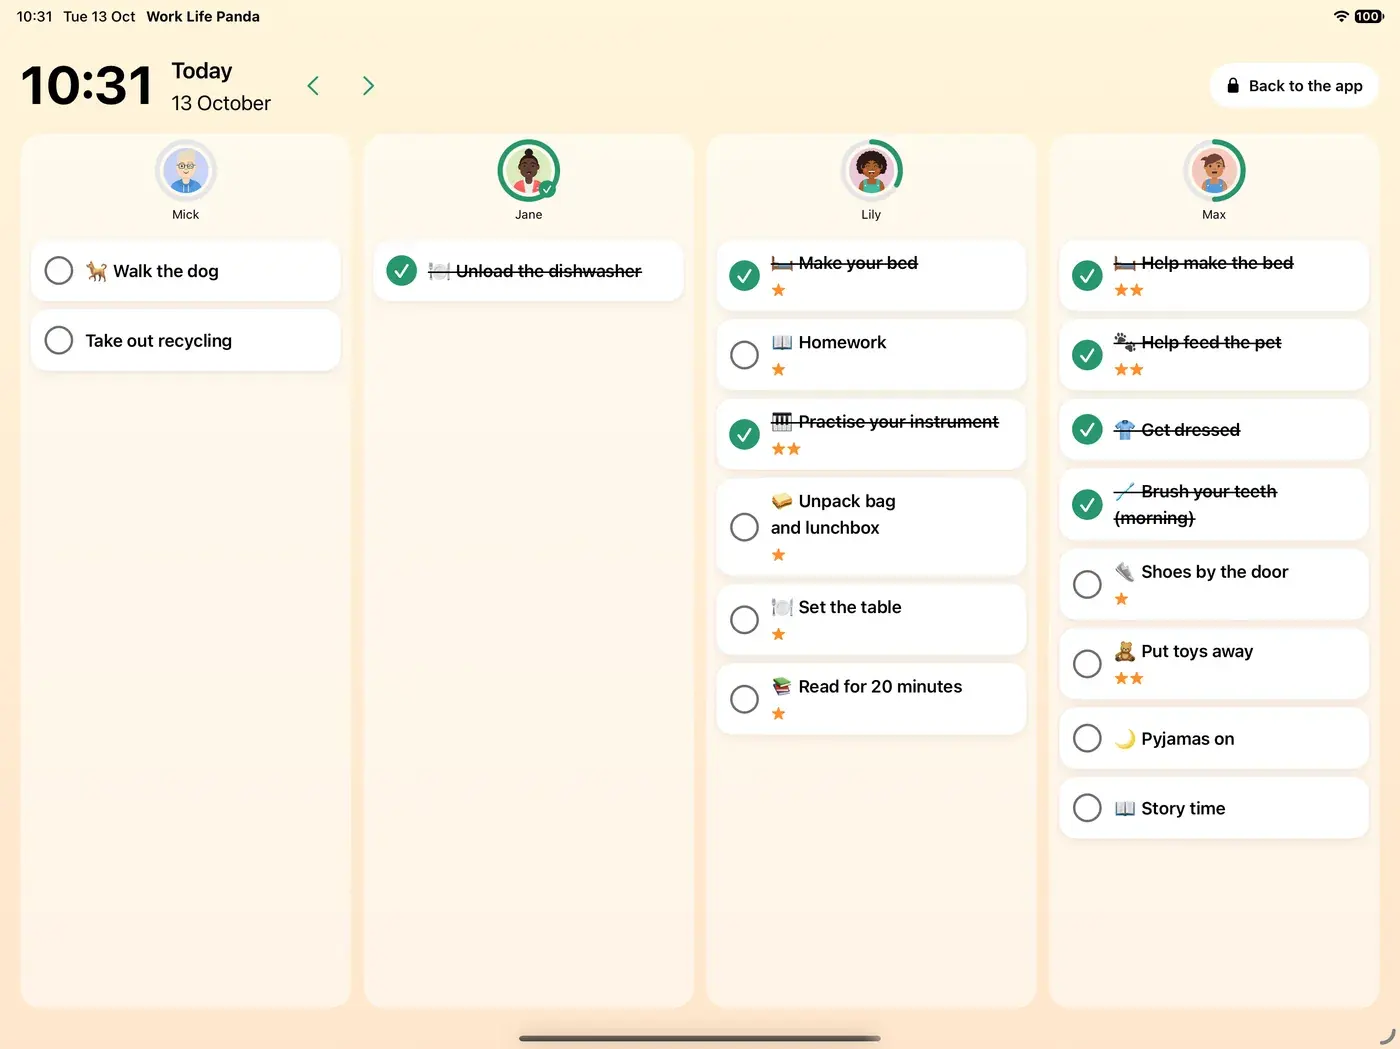1400x1049 pixels.
Task: Click the Unpack bag and lunchbox text
Action: click(833, 514)
